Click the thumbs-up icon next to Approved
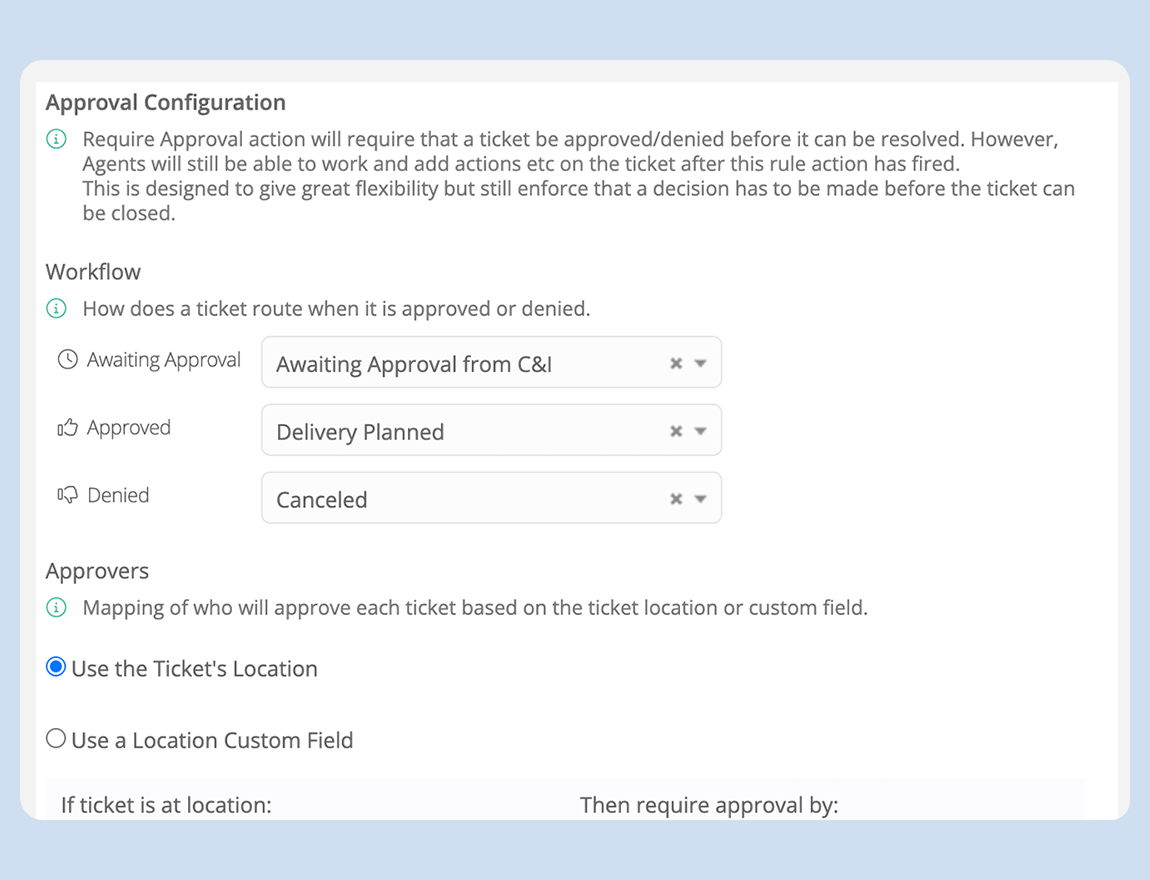Image resolution: width=1150 pixels, height=880 pixels. (67, 428)
